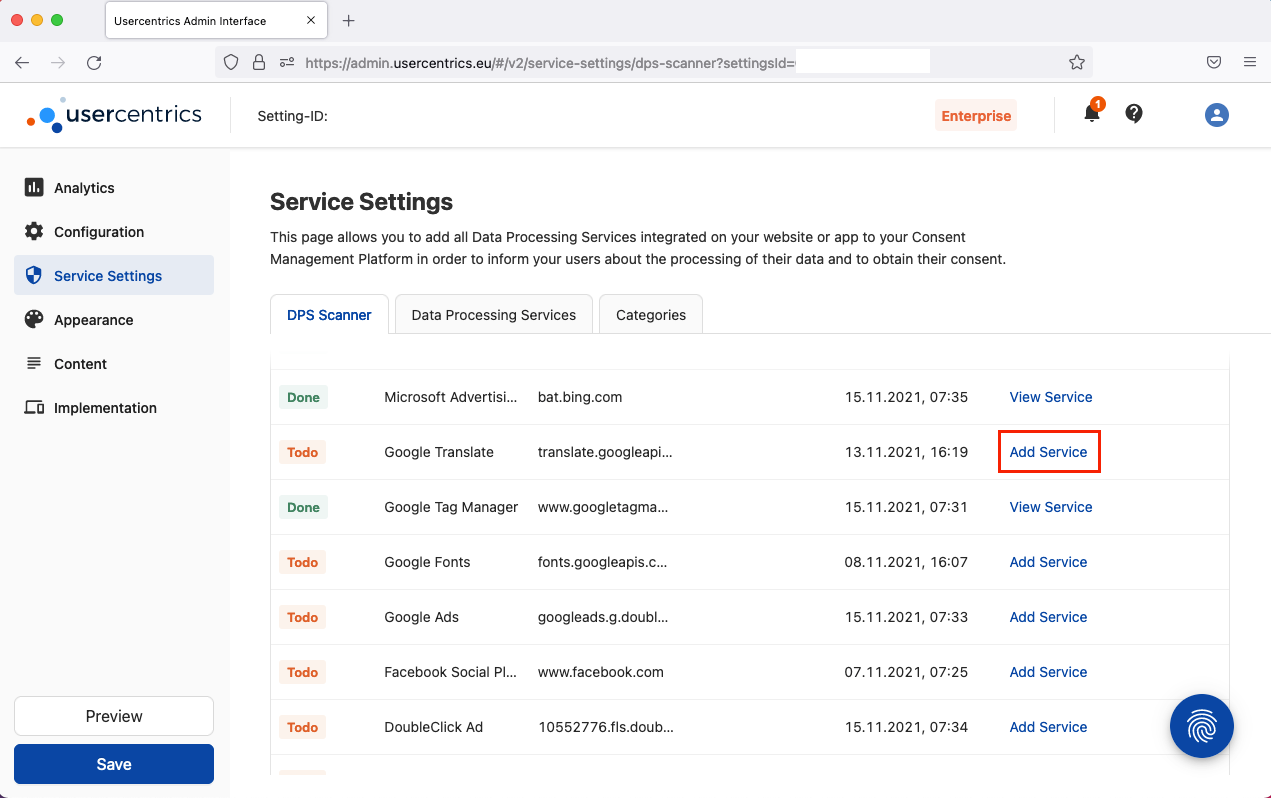
Task: View Service for Google Tag Manager
Action: (x=1051, y=507)
